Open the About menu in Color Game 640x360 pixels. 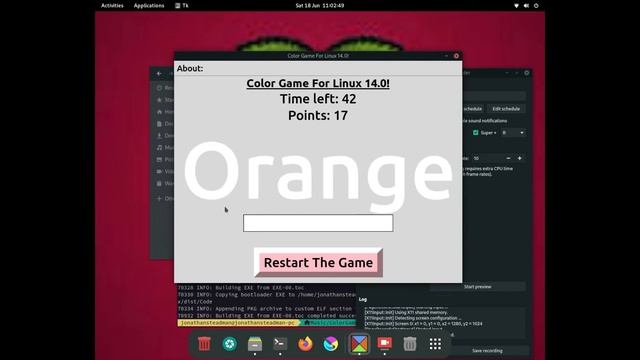pyautogui.click(x=190, y=68)
